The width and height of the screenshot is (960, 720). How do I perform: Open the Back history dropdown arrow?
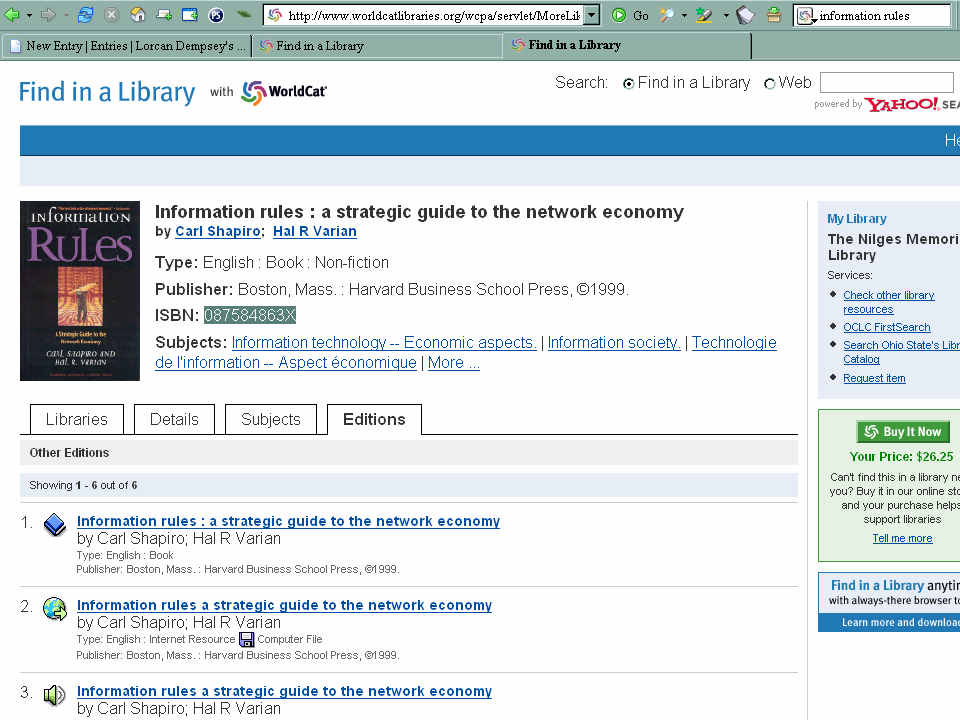[29, 15]
